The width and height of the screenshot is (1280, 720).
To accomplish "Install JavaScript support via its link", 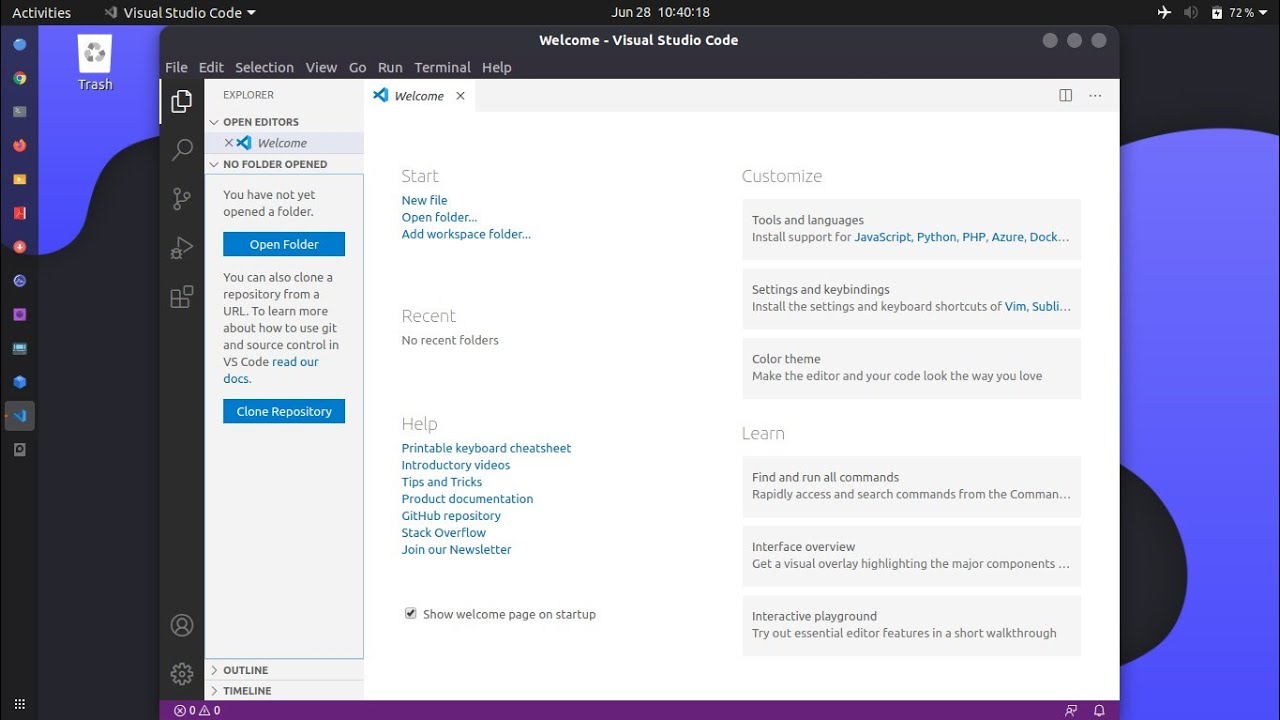I will (x=882, y=237).
